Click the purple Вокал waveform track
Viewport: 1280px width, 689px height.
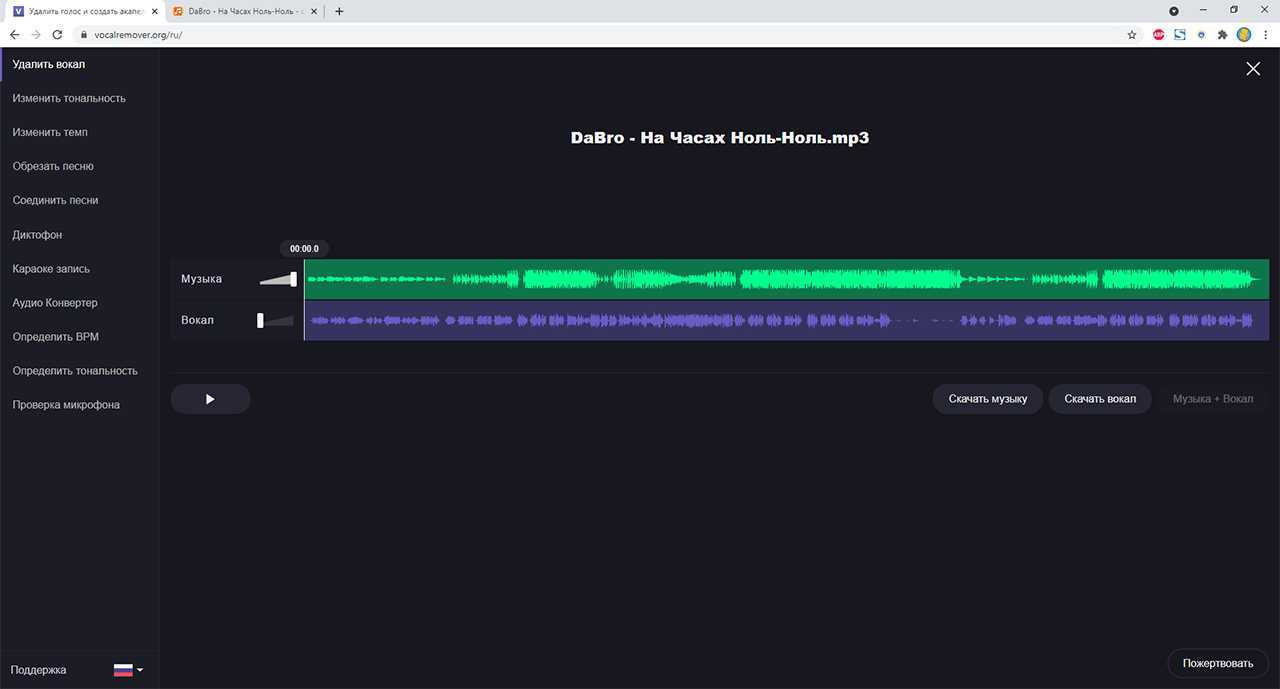[786, 320]
